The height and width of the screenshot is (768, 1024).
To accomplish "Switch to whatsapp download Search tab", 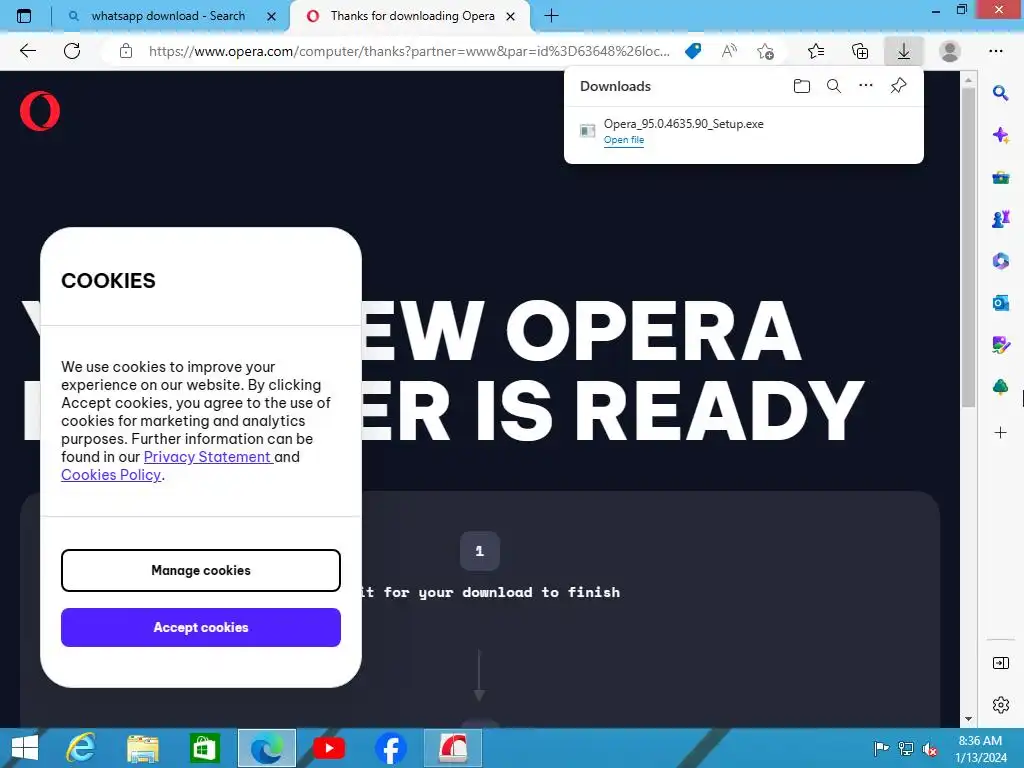I will click(168, 16).
